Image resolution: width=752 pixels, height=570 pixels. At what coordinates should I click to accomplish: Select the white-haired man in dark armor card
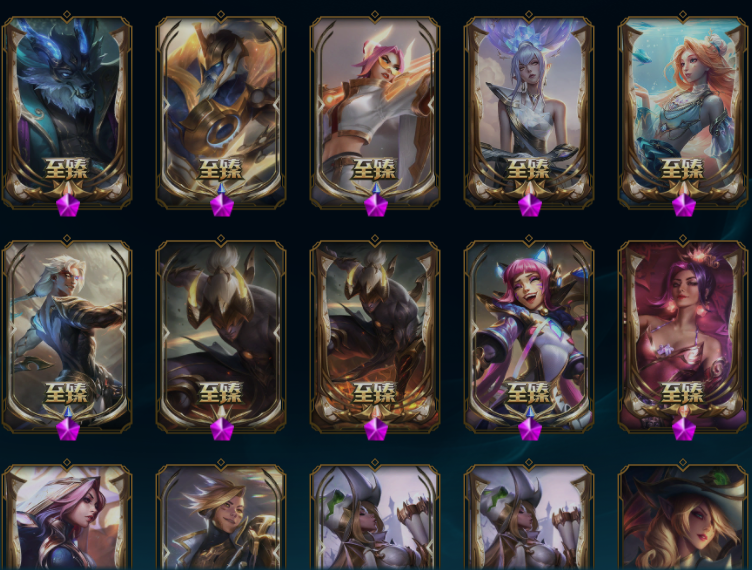tap(67, 334)
